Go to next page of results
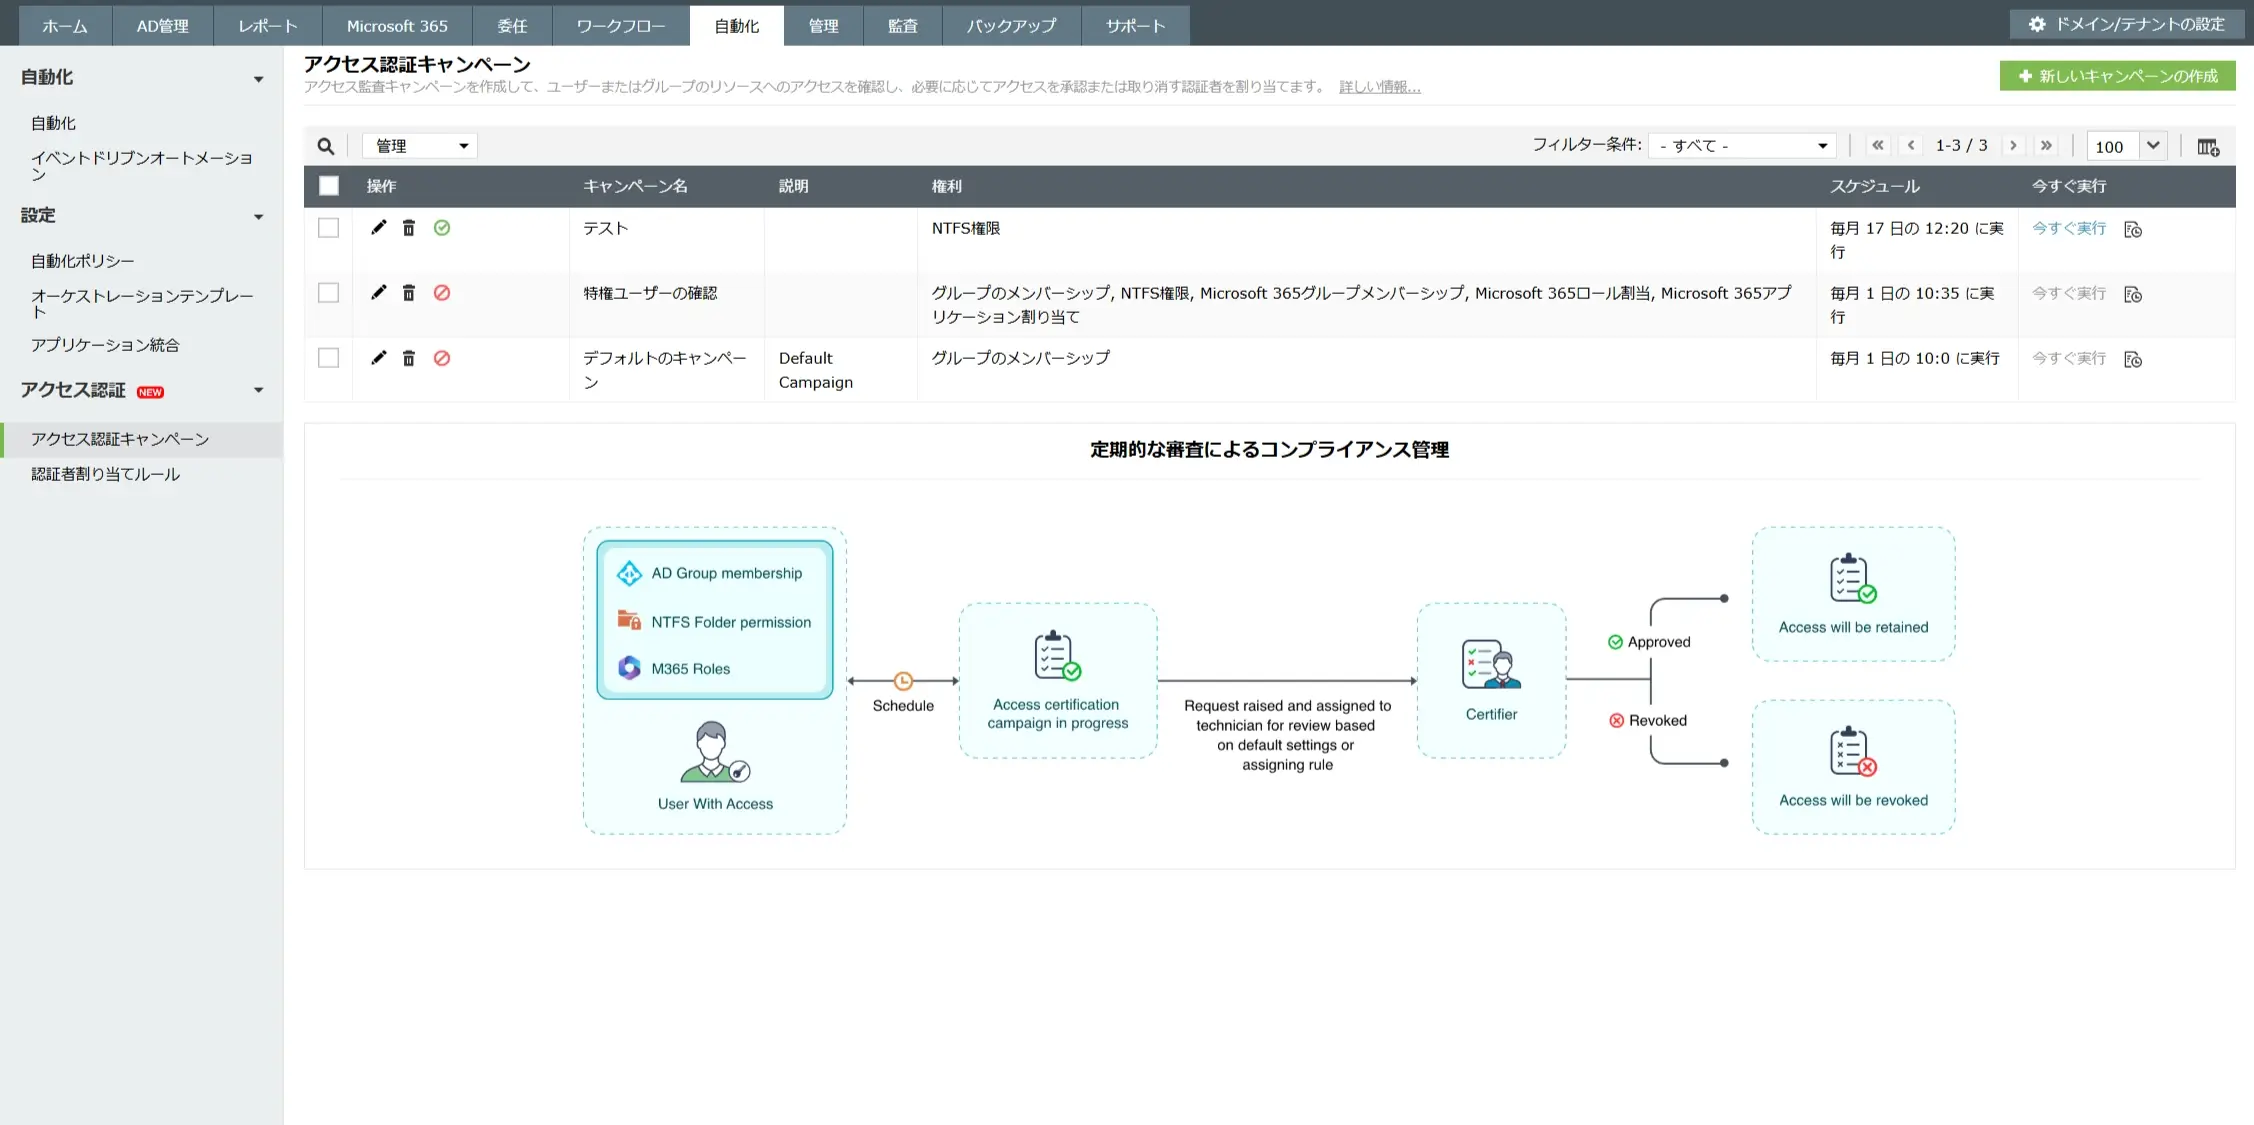The image size is (2254, 1125). tap(2013, 146)
